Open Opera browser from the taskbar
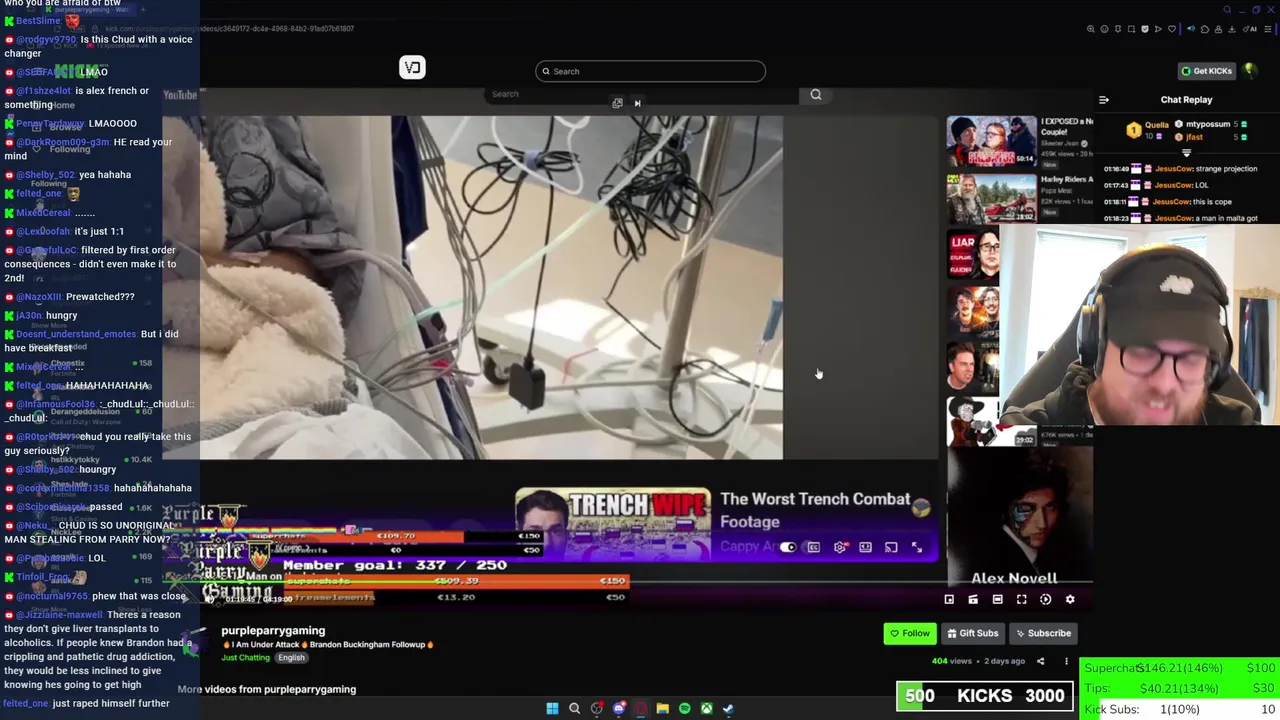 coord(641,708)
